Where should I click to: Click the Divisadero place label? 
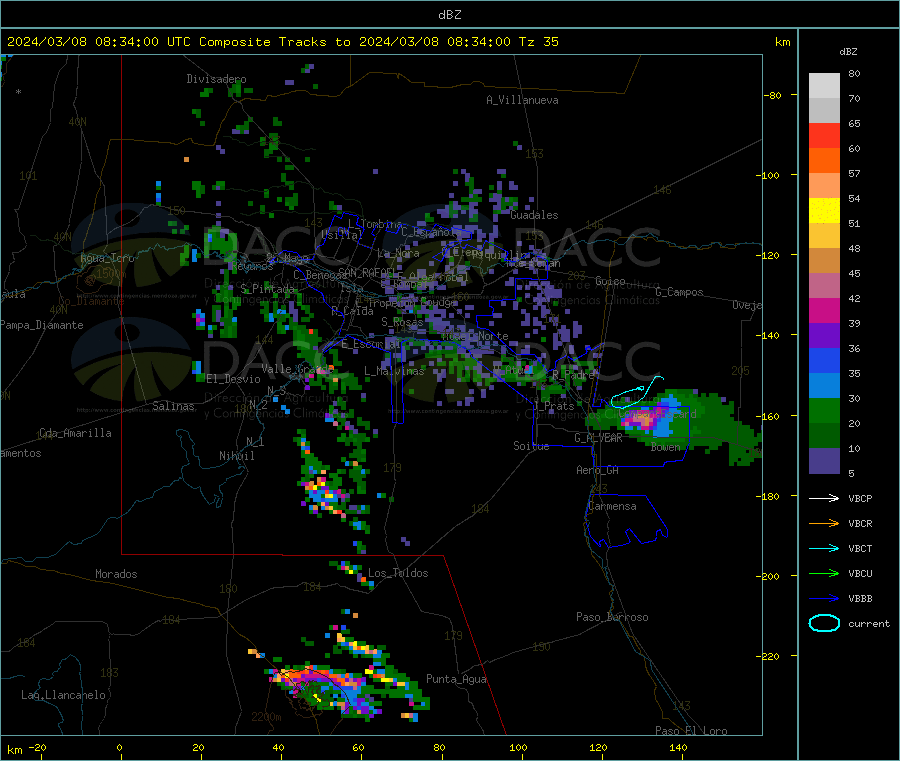point(216,79)
